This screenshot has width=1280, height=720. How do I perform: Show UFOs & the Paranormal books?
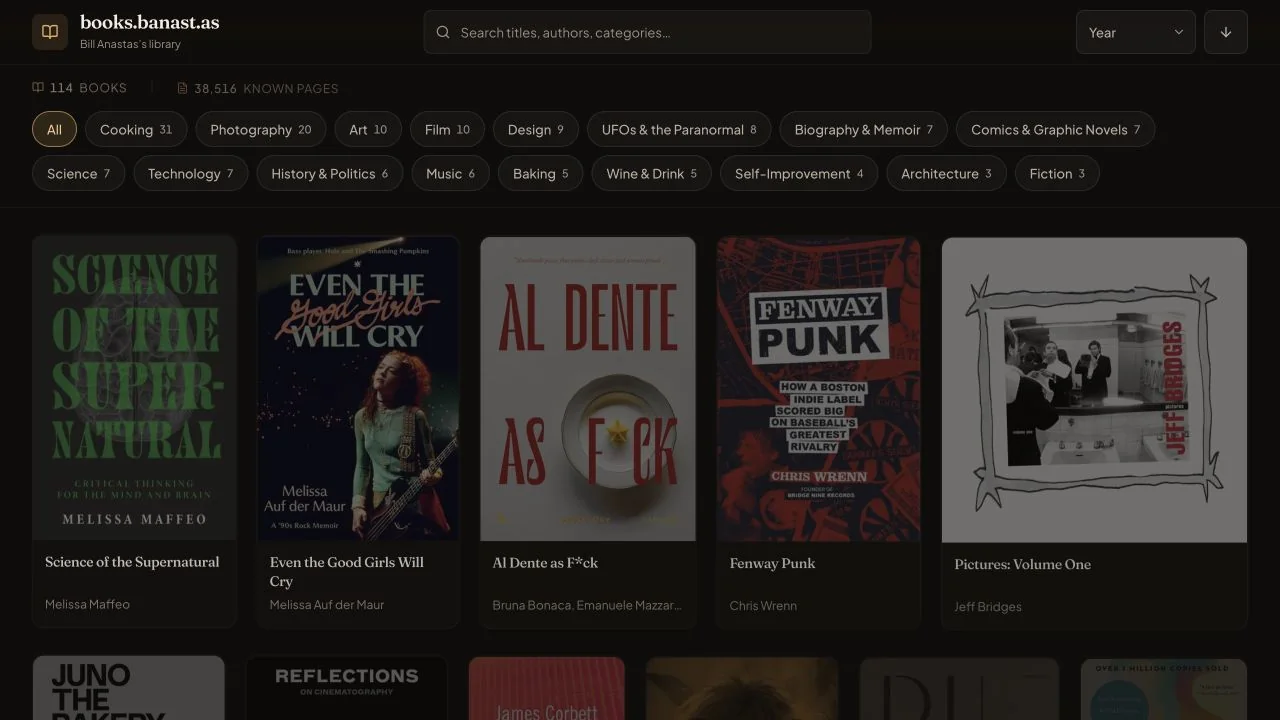tap(679, 129)
